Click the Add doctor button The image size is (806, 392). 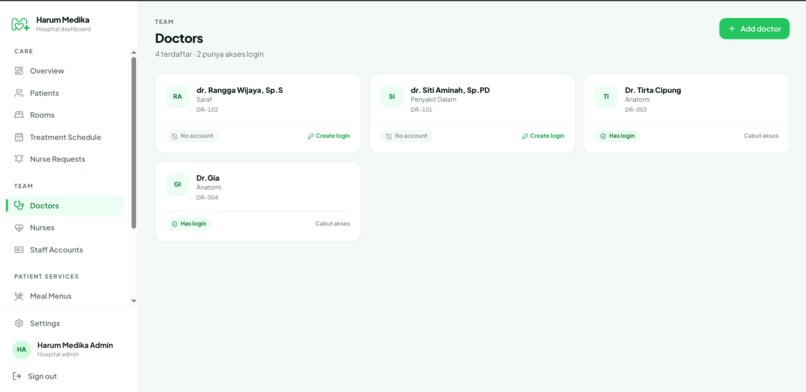[x=754, y=29]
